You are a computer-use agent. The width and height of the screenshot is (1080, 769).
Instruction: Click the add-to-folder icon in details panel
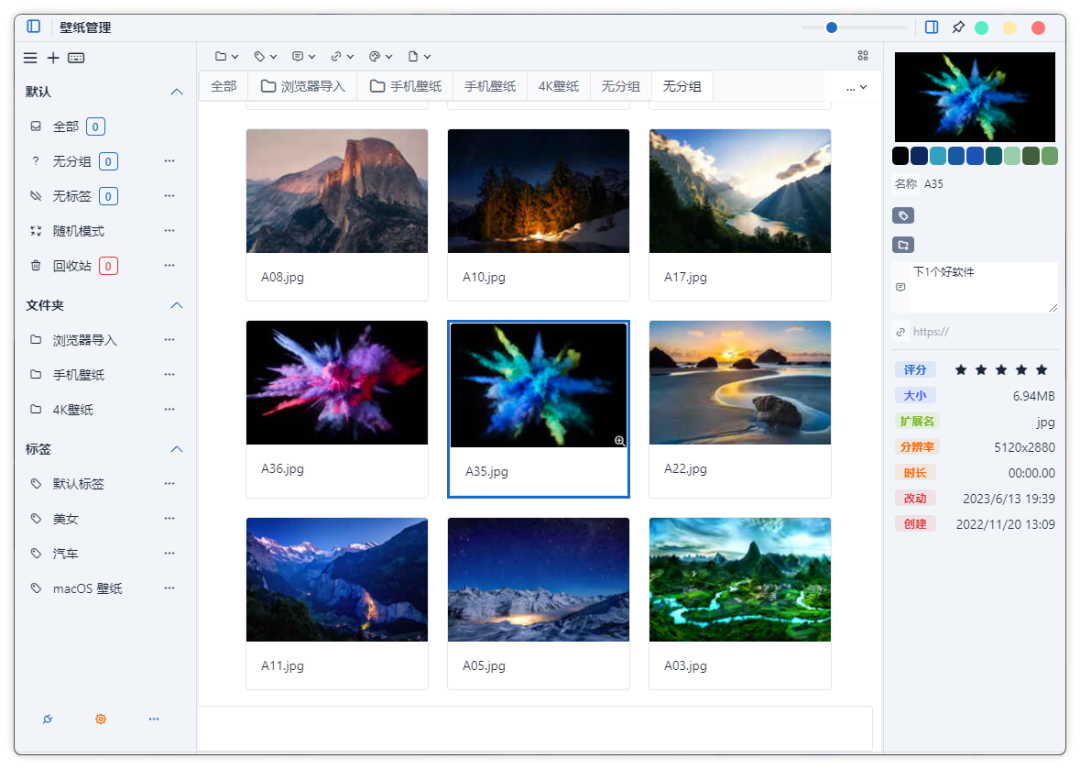click(902, 245)
